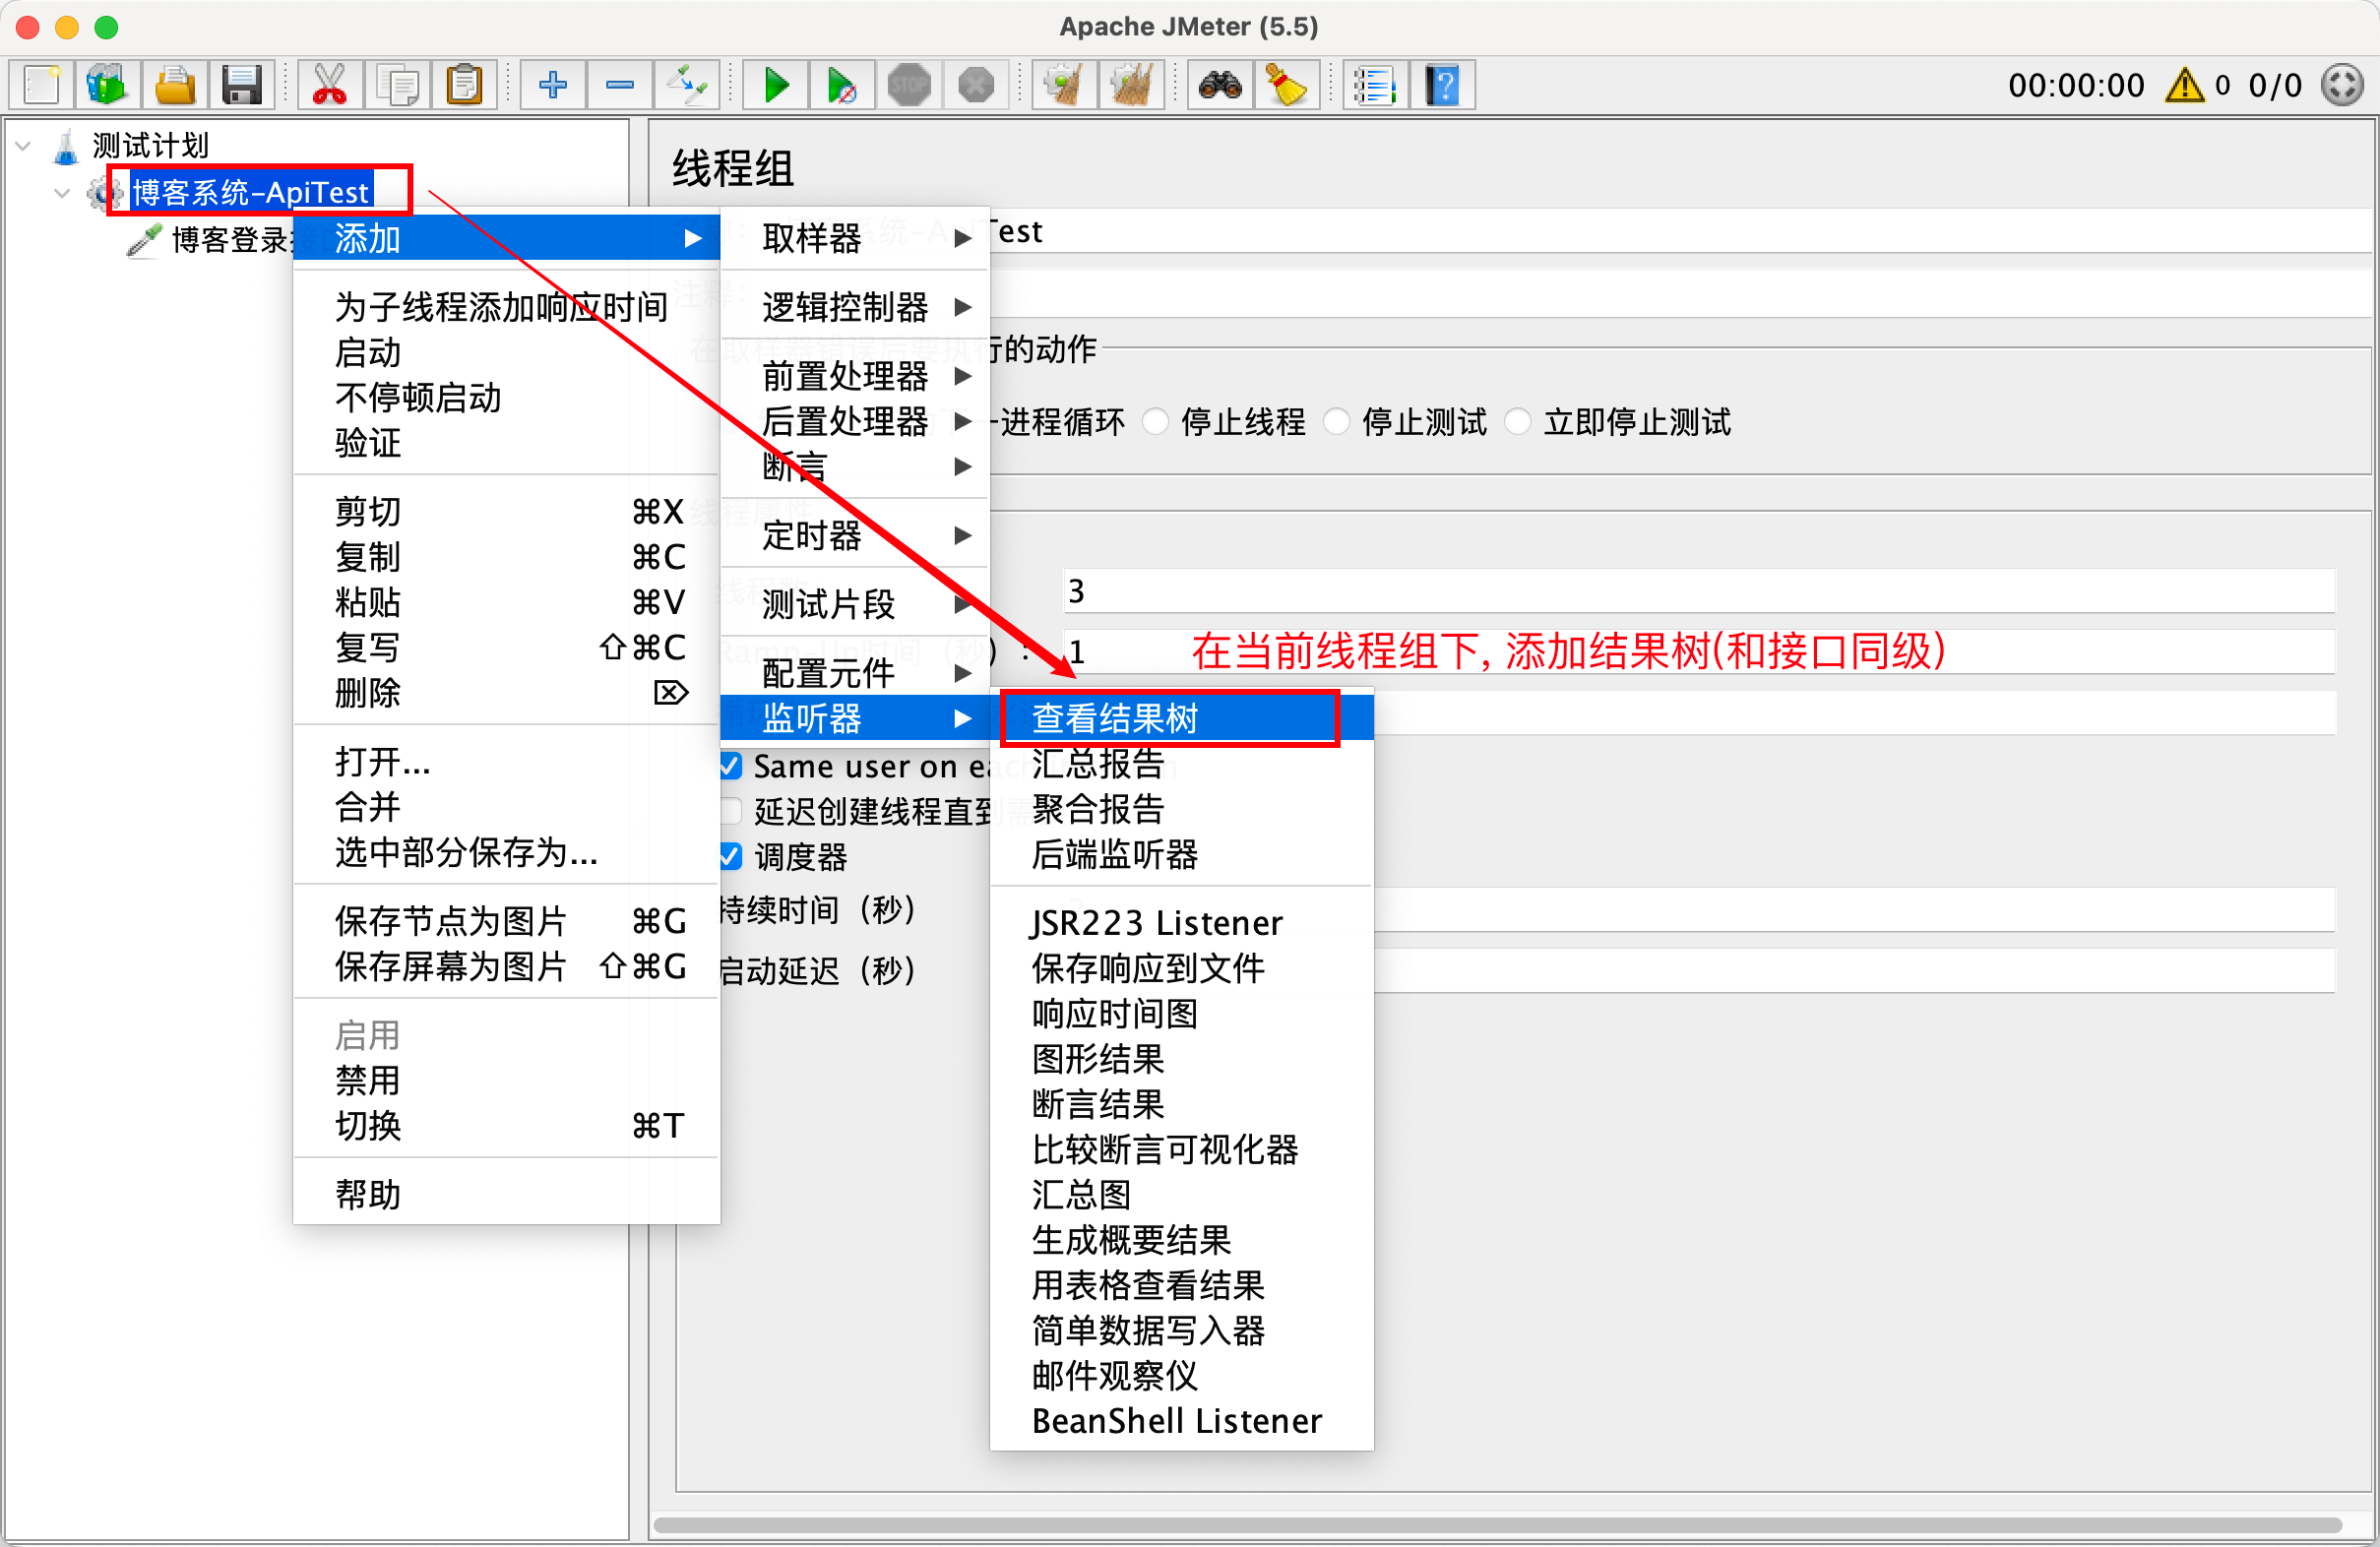
Task: Open the Help question mark icon
Action: pyautogui.click(x=1442, y=86)
